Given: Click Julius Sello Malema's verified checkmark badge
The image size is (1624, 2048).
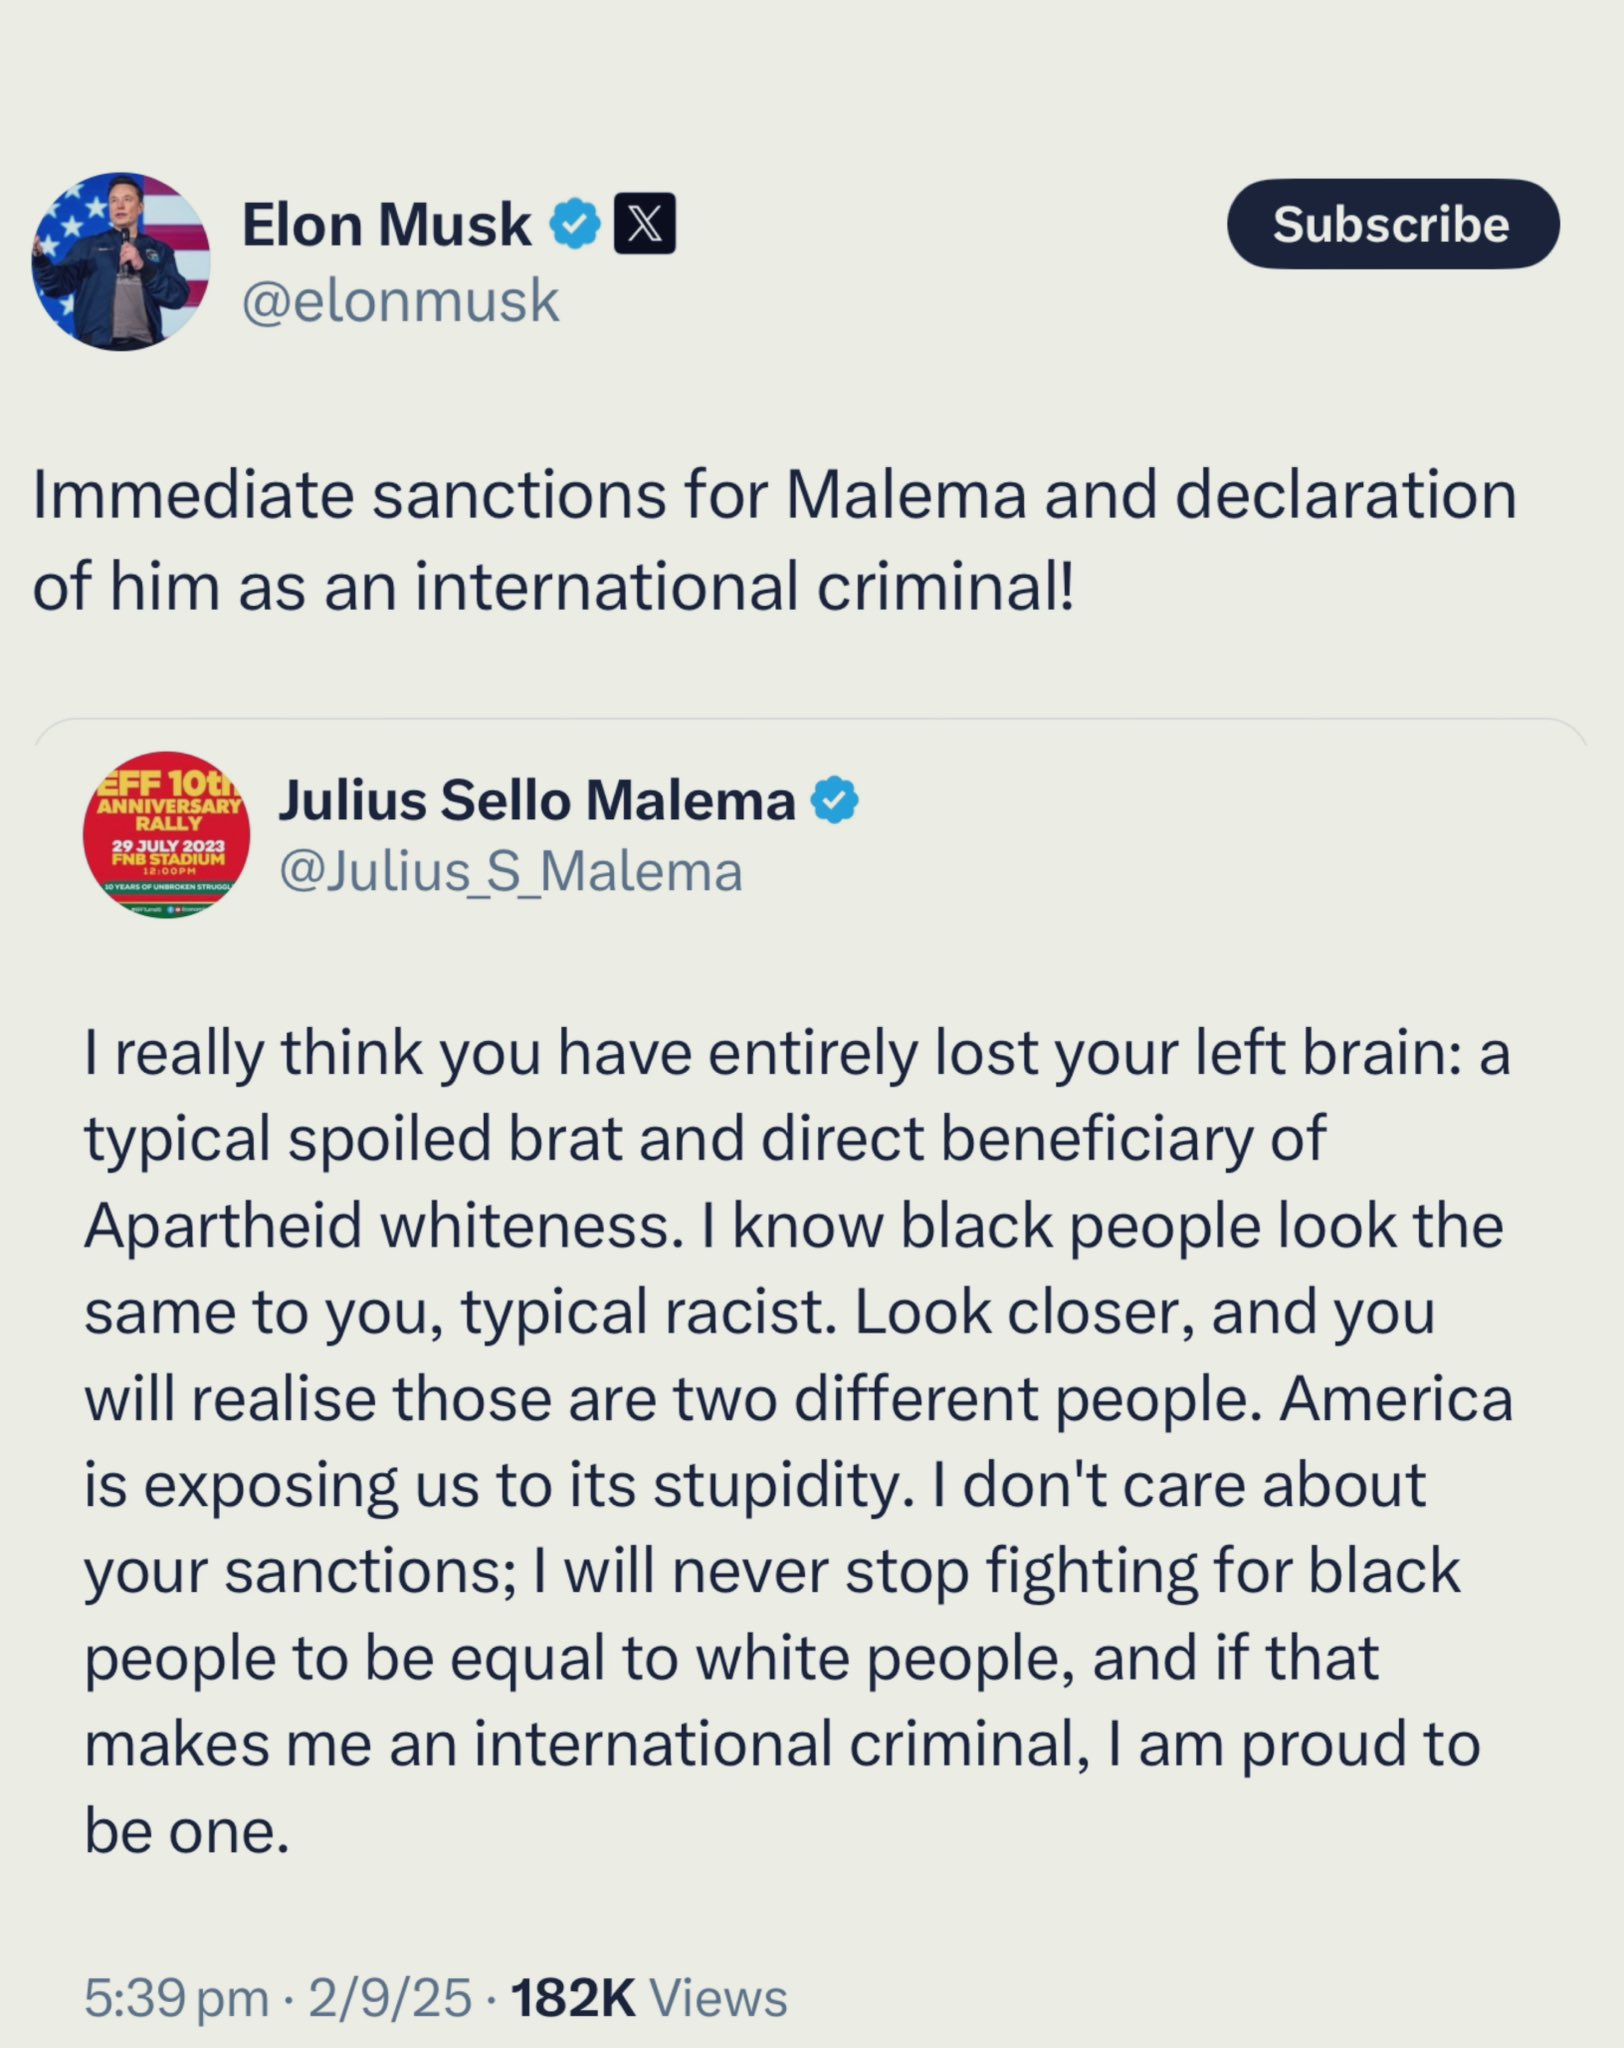Looking at the screenshot, I should click(x=834, y=801).
